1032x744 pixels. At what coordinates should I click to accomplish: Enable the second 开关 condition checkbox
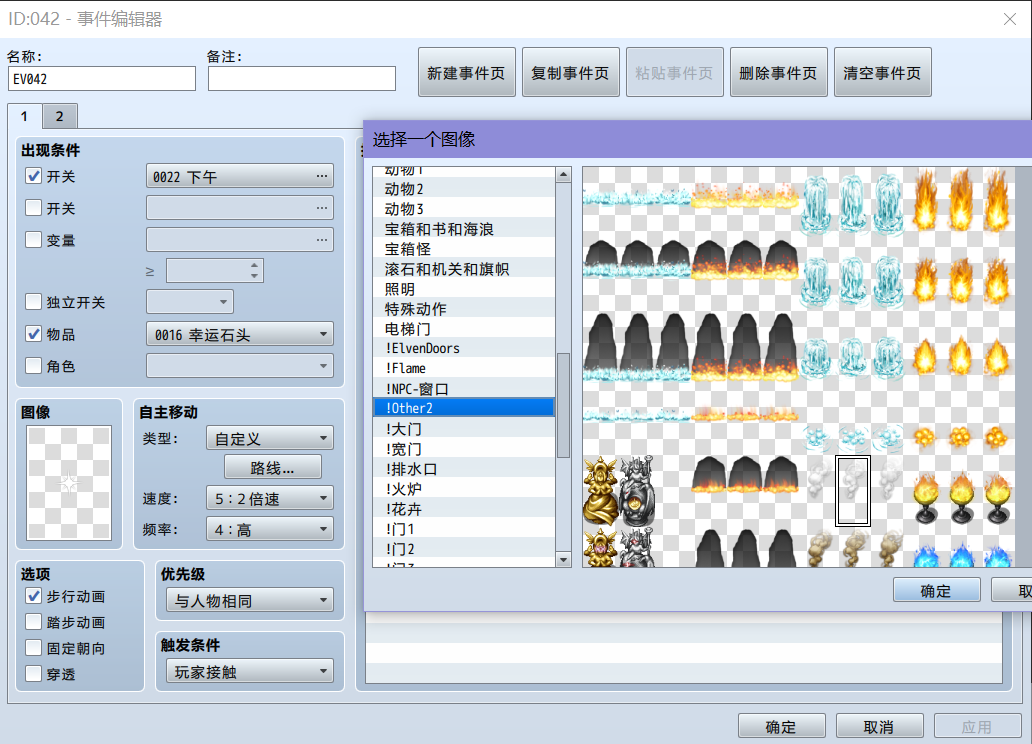coord(33,207)
